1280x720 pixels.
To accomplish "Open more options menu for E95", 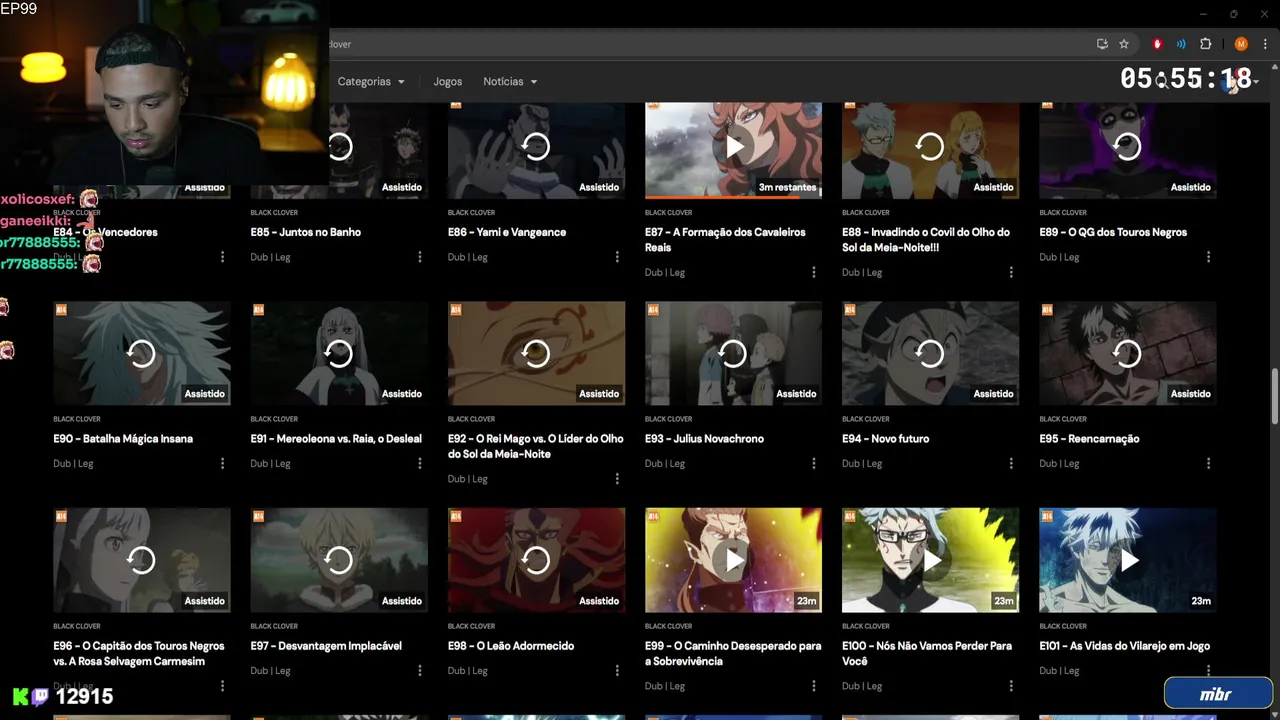I will 1208,463.
